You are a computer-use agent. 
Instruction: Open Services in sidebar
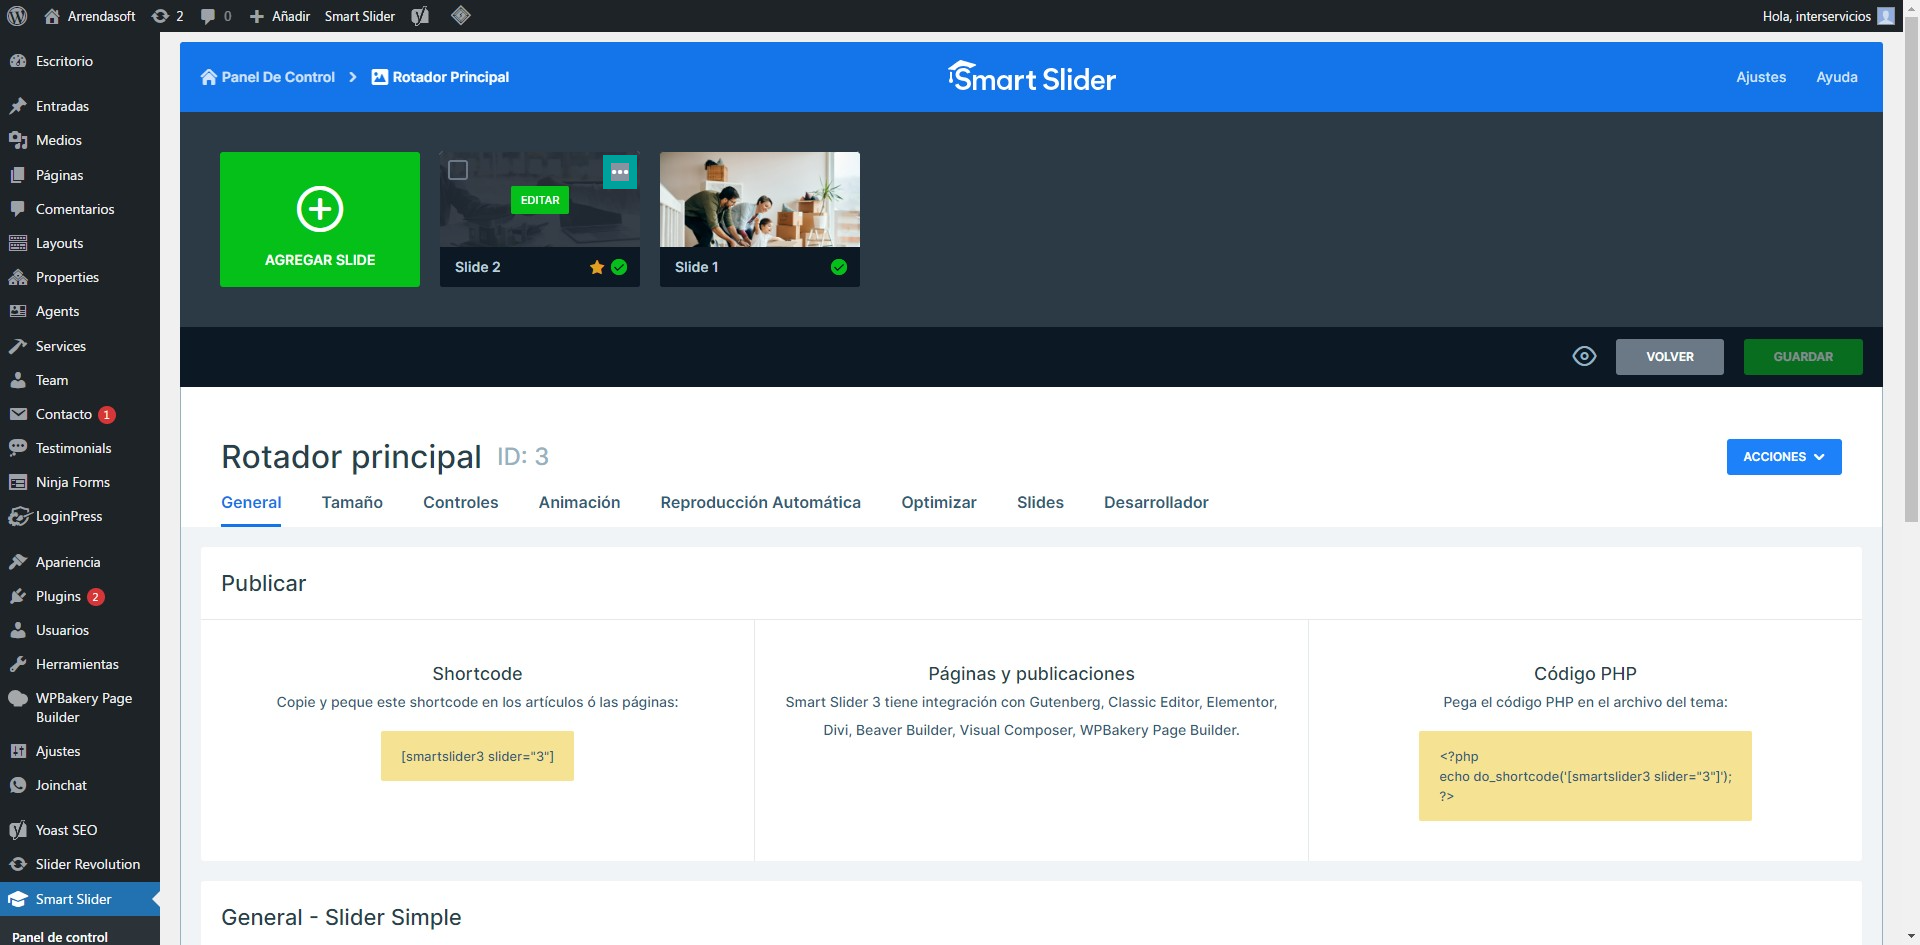(x=80, y=346)
